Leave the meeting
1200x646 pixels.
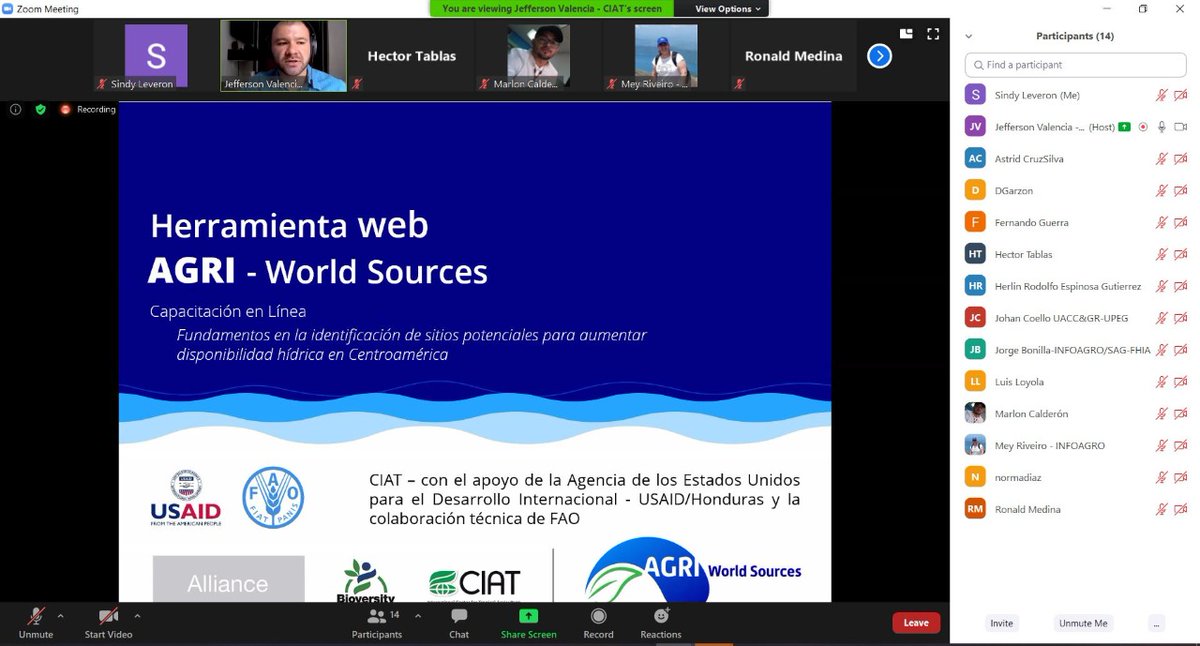[916, 623]
